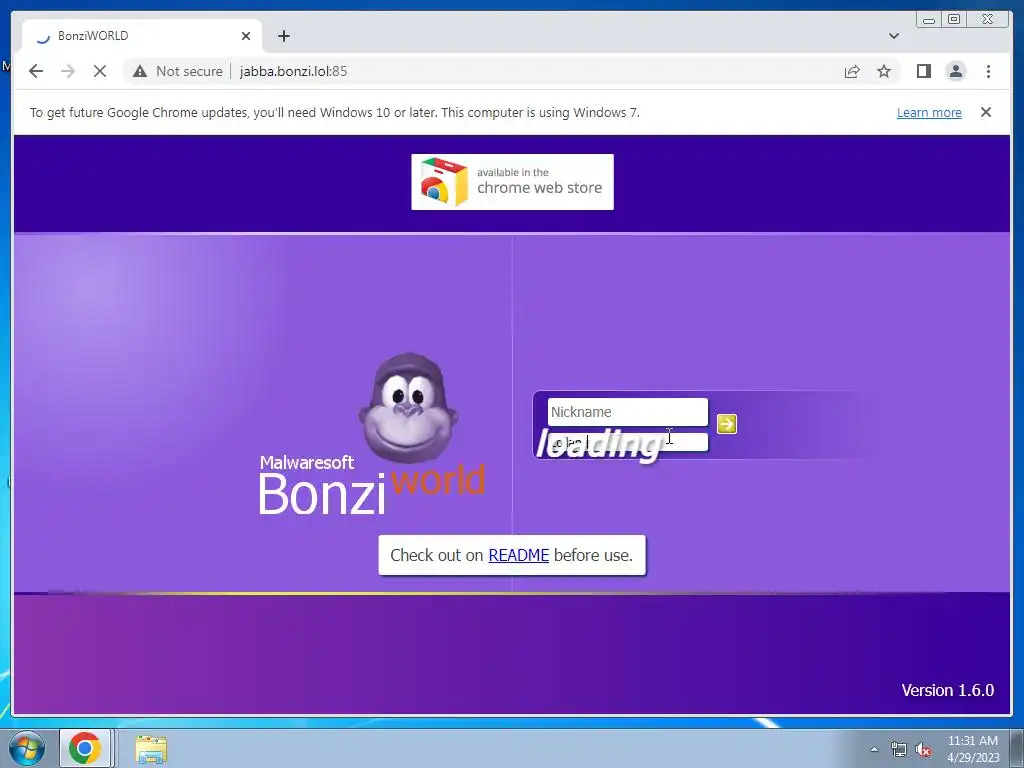This screenshot has width=1024, height=768.
Task: Select the BonziWORLD tab
Action: click(142, 36)
